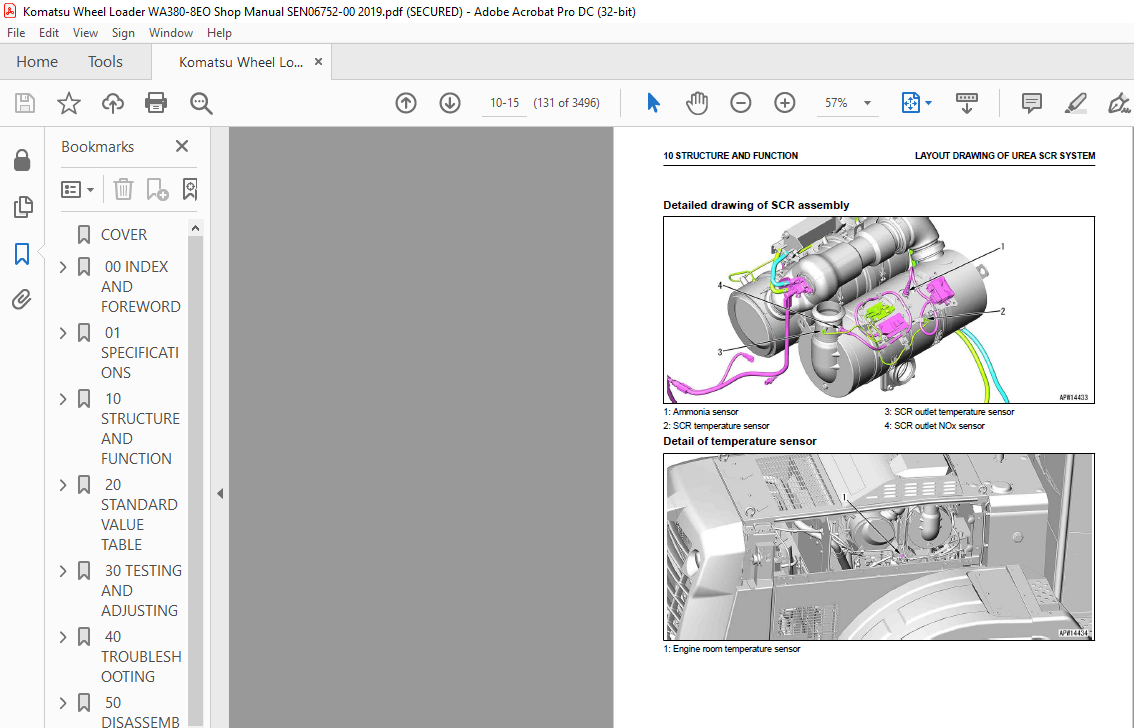Print the document

156,103
